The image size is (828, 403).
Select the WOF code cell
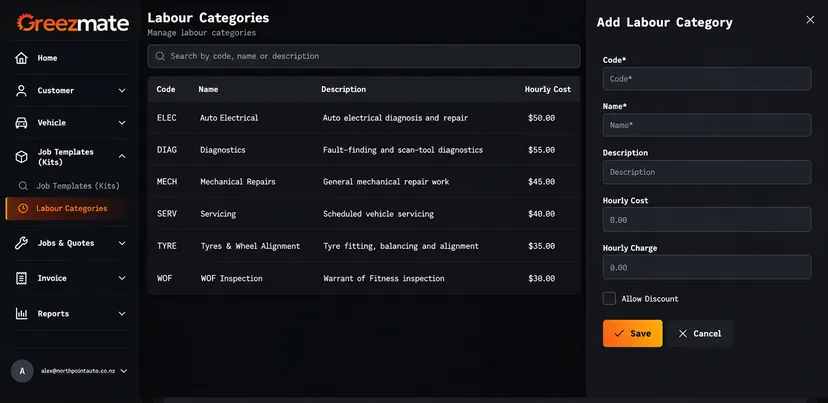[x=165, y=278]
